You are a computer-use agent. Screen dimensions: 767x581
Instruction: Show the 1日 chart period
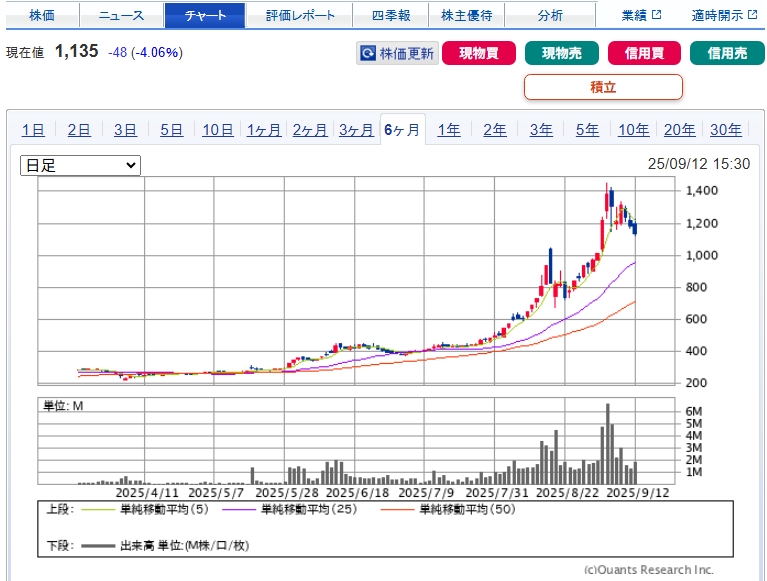(x=33, y=130)
